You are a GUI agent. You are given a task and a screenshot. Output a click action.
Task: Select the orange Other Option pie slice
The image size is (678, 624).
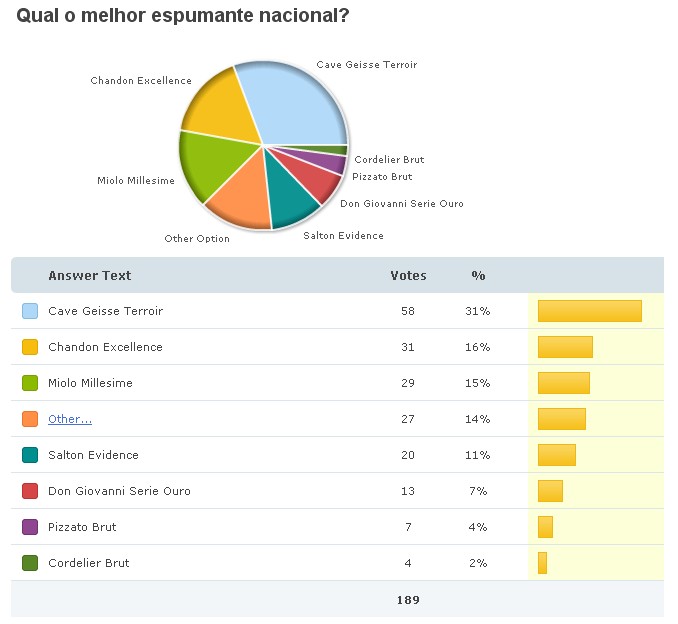pos(242,199)
